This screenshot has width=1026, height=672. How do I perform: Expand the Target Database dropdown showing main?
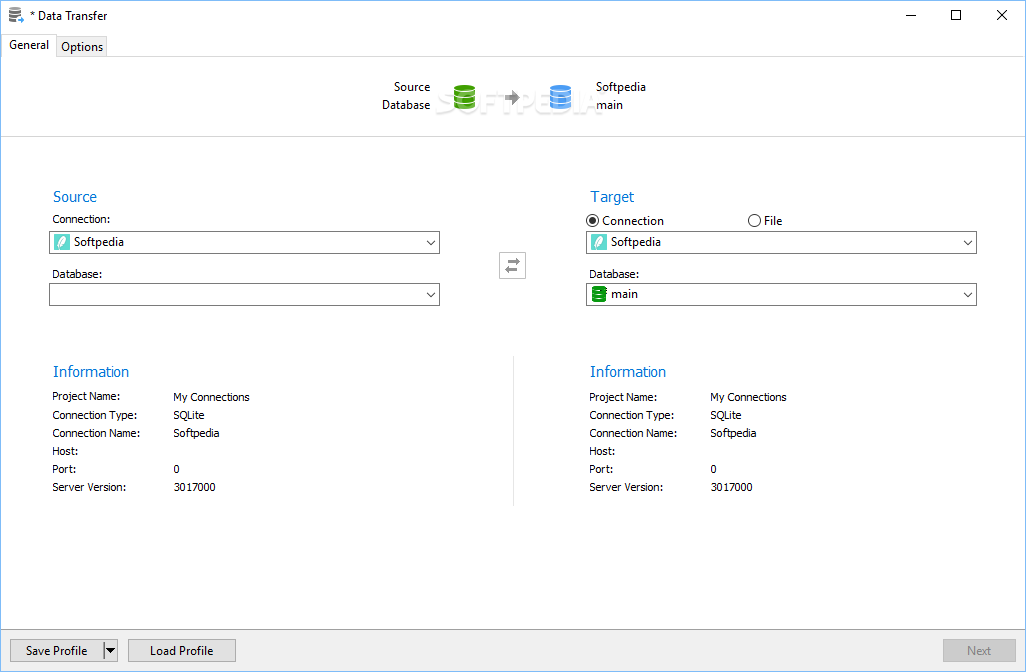[x=968, y=294]
